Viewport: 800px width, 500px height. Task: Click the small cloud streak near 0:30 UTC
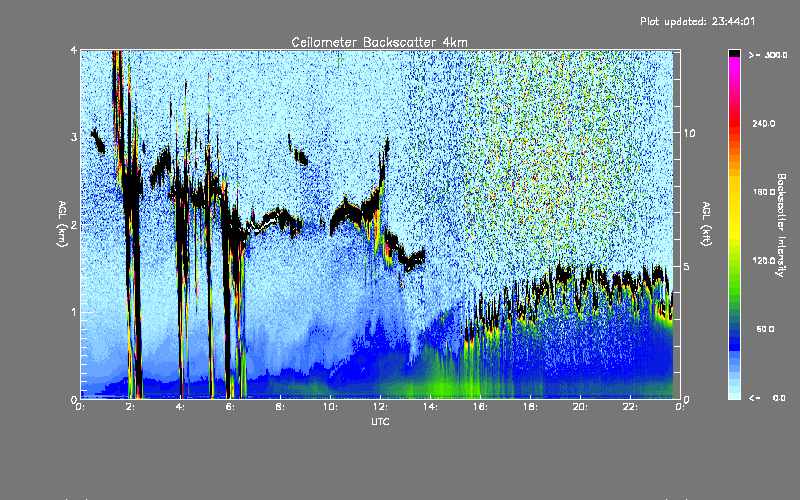coord(98,141)
